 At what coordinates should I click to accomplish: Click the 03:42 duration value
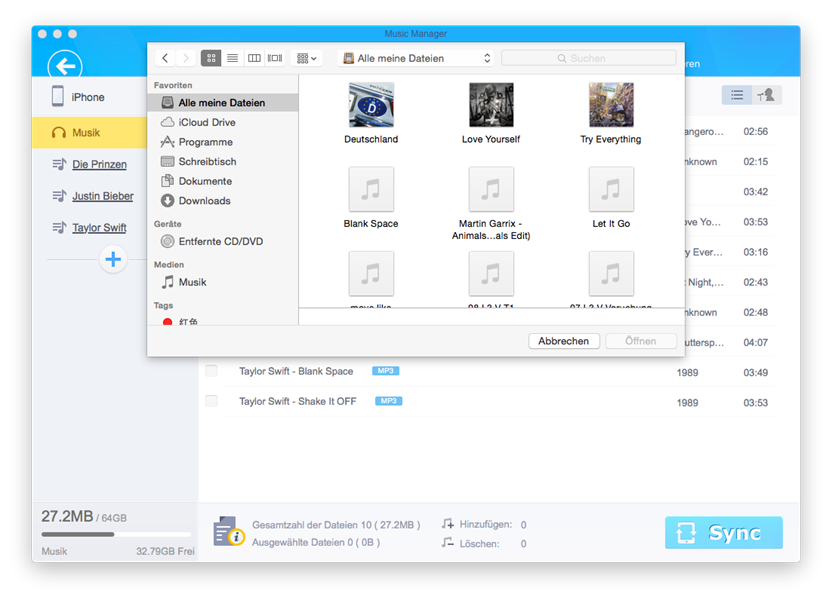click(756, 192)
